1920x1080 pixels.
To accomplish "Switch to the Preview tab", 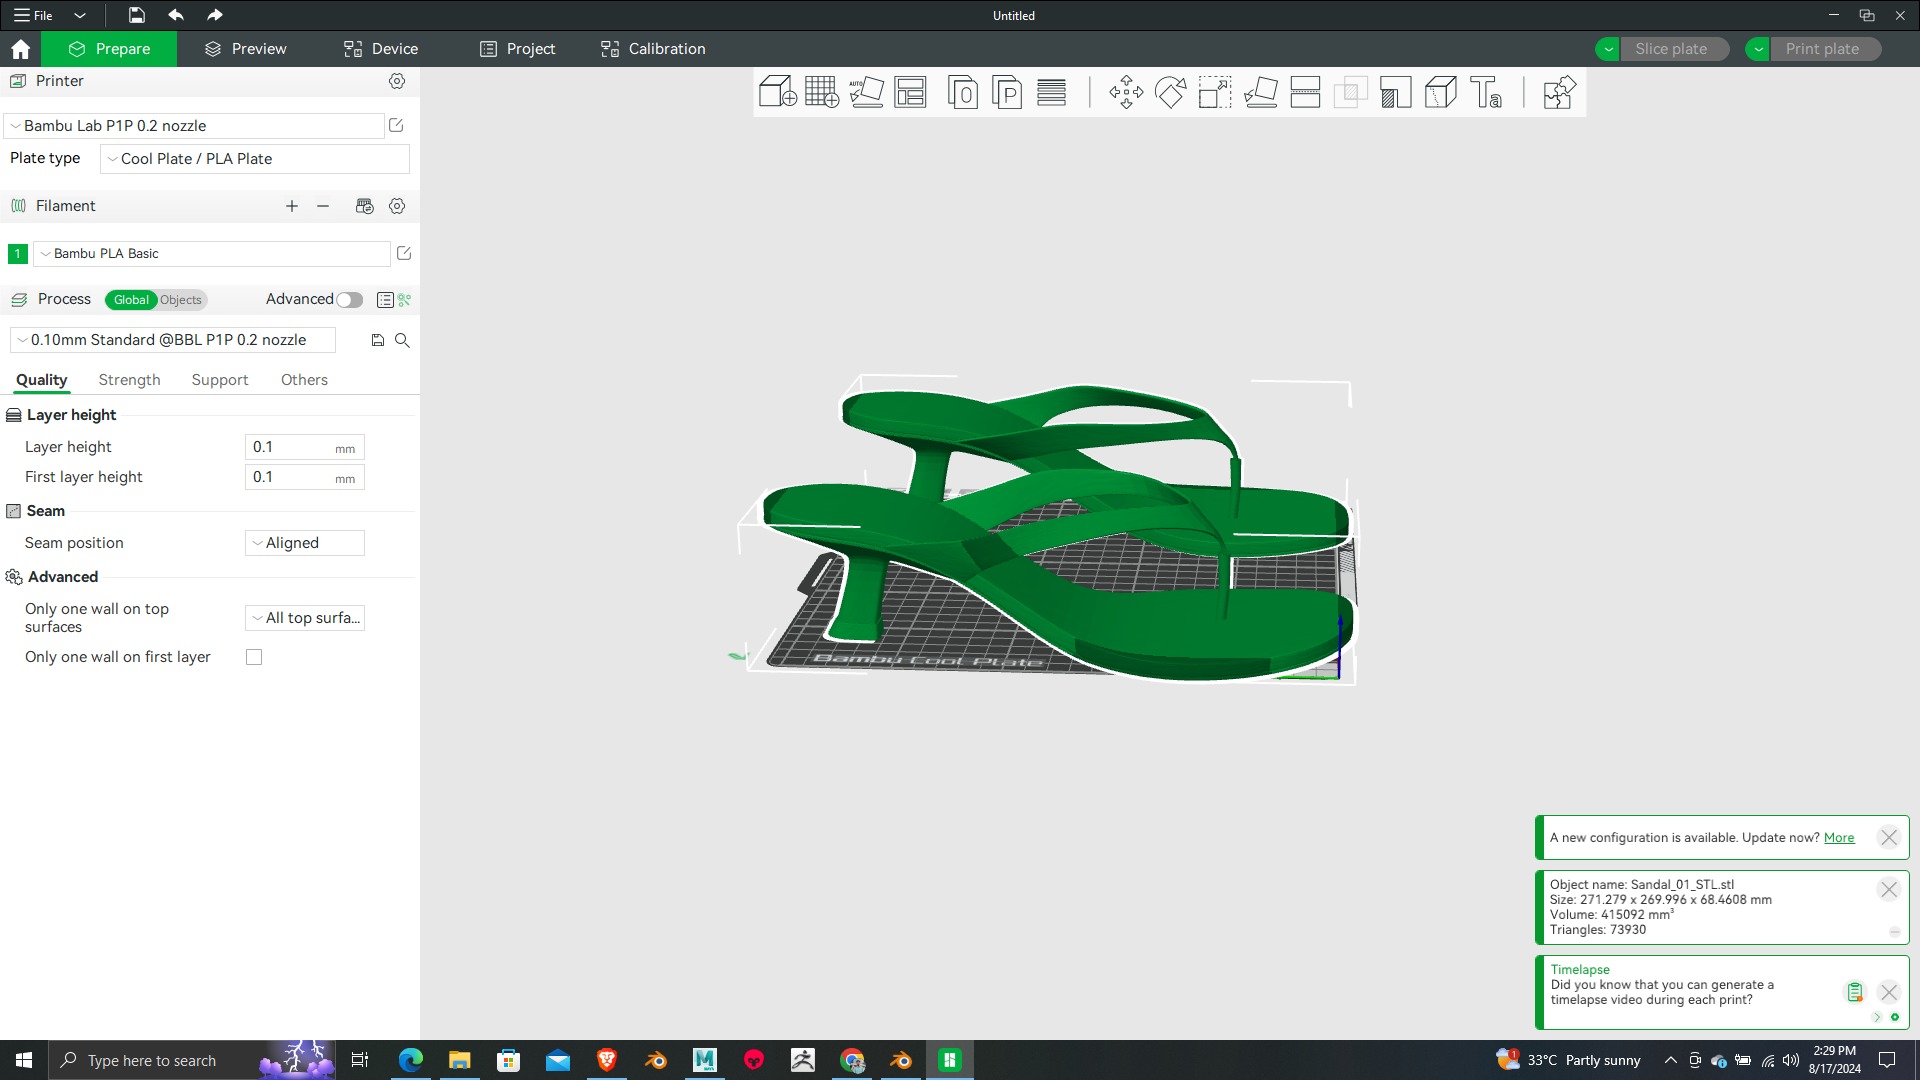I will click(x=245, y=49).
